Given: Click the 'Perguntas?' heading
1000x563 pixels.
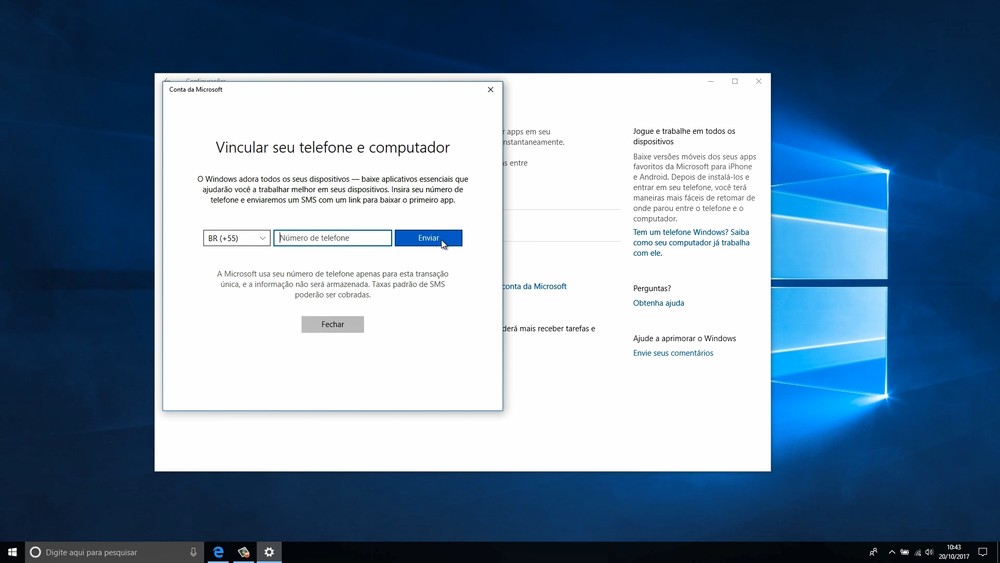Looking at the screenshot, I should (x=652, y=288).
